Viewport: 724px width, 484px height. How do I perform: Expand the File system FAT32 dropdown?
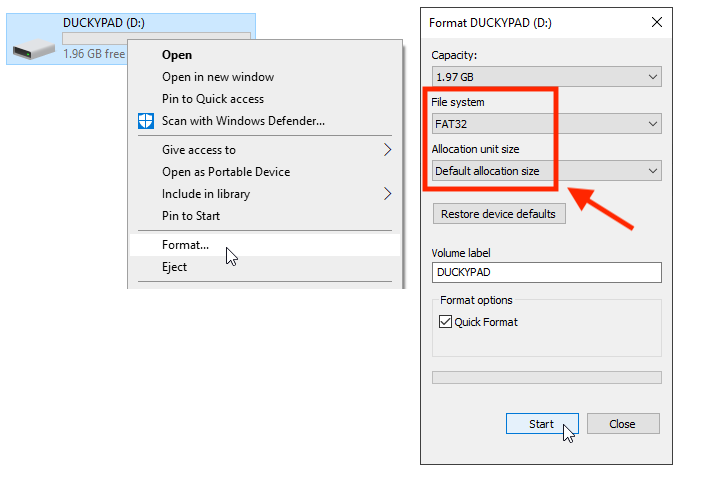point(547,124)
